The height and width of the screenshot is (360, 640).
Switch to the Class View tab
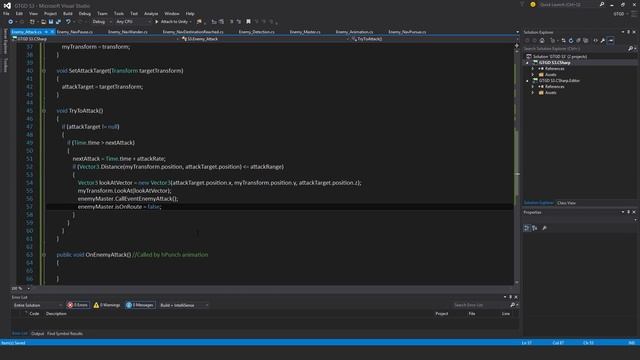[x=567, y=203]
